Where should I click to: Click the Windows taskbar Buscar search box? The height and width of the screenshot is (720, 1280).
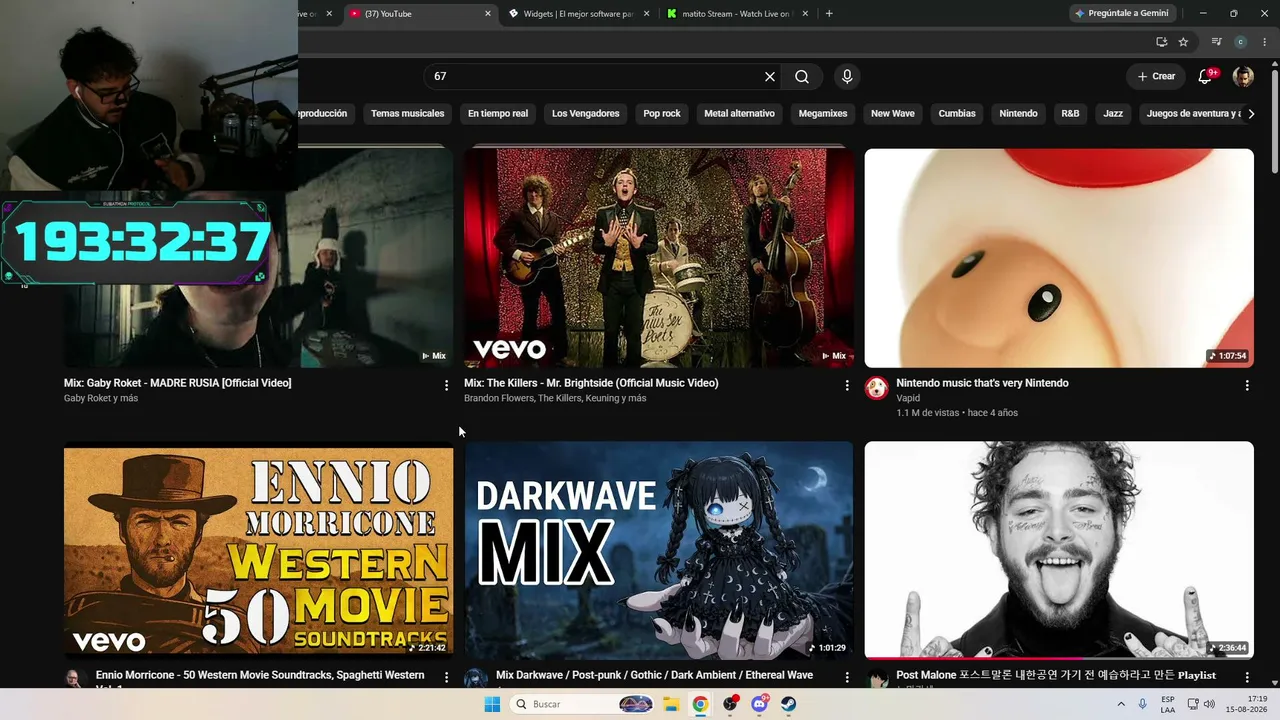(x=583, y=704)
